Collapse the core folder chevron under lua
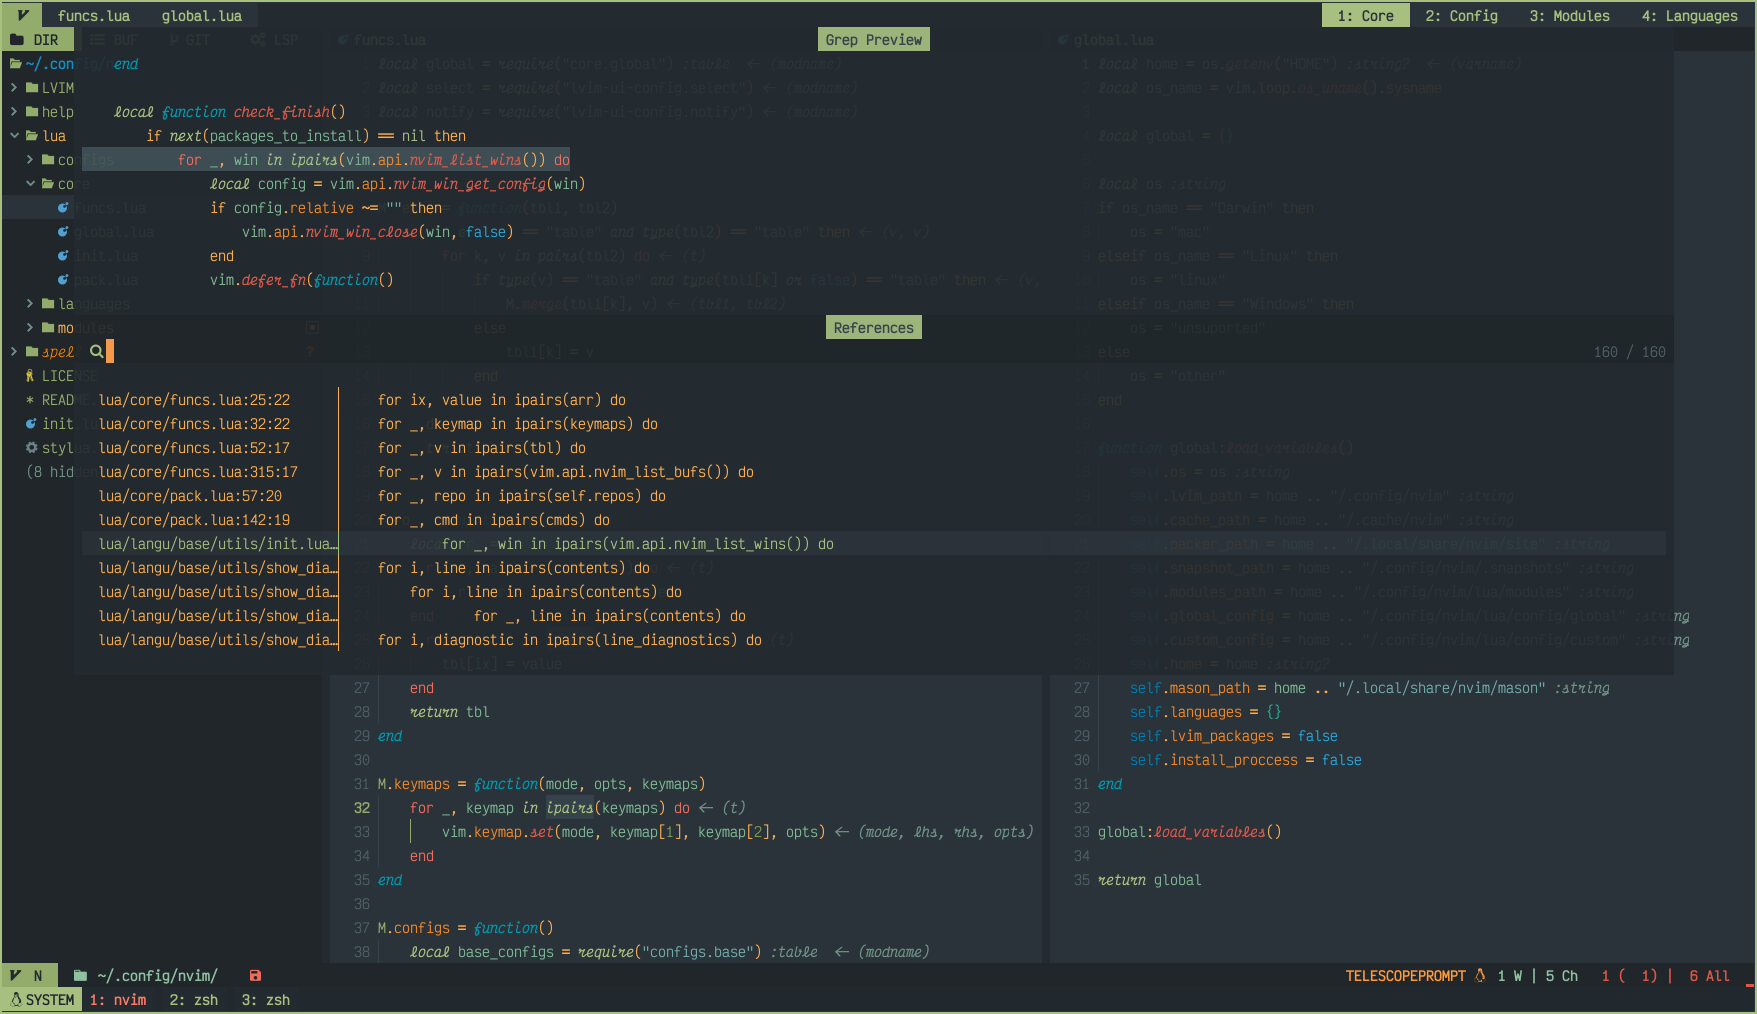The width and height of the screenshot is (1757, 1014). [30, 184]
